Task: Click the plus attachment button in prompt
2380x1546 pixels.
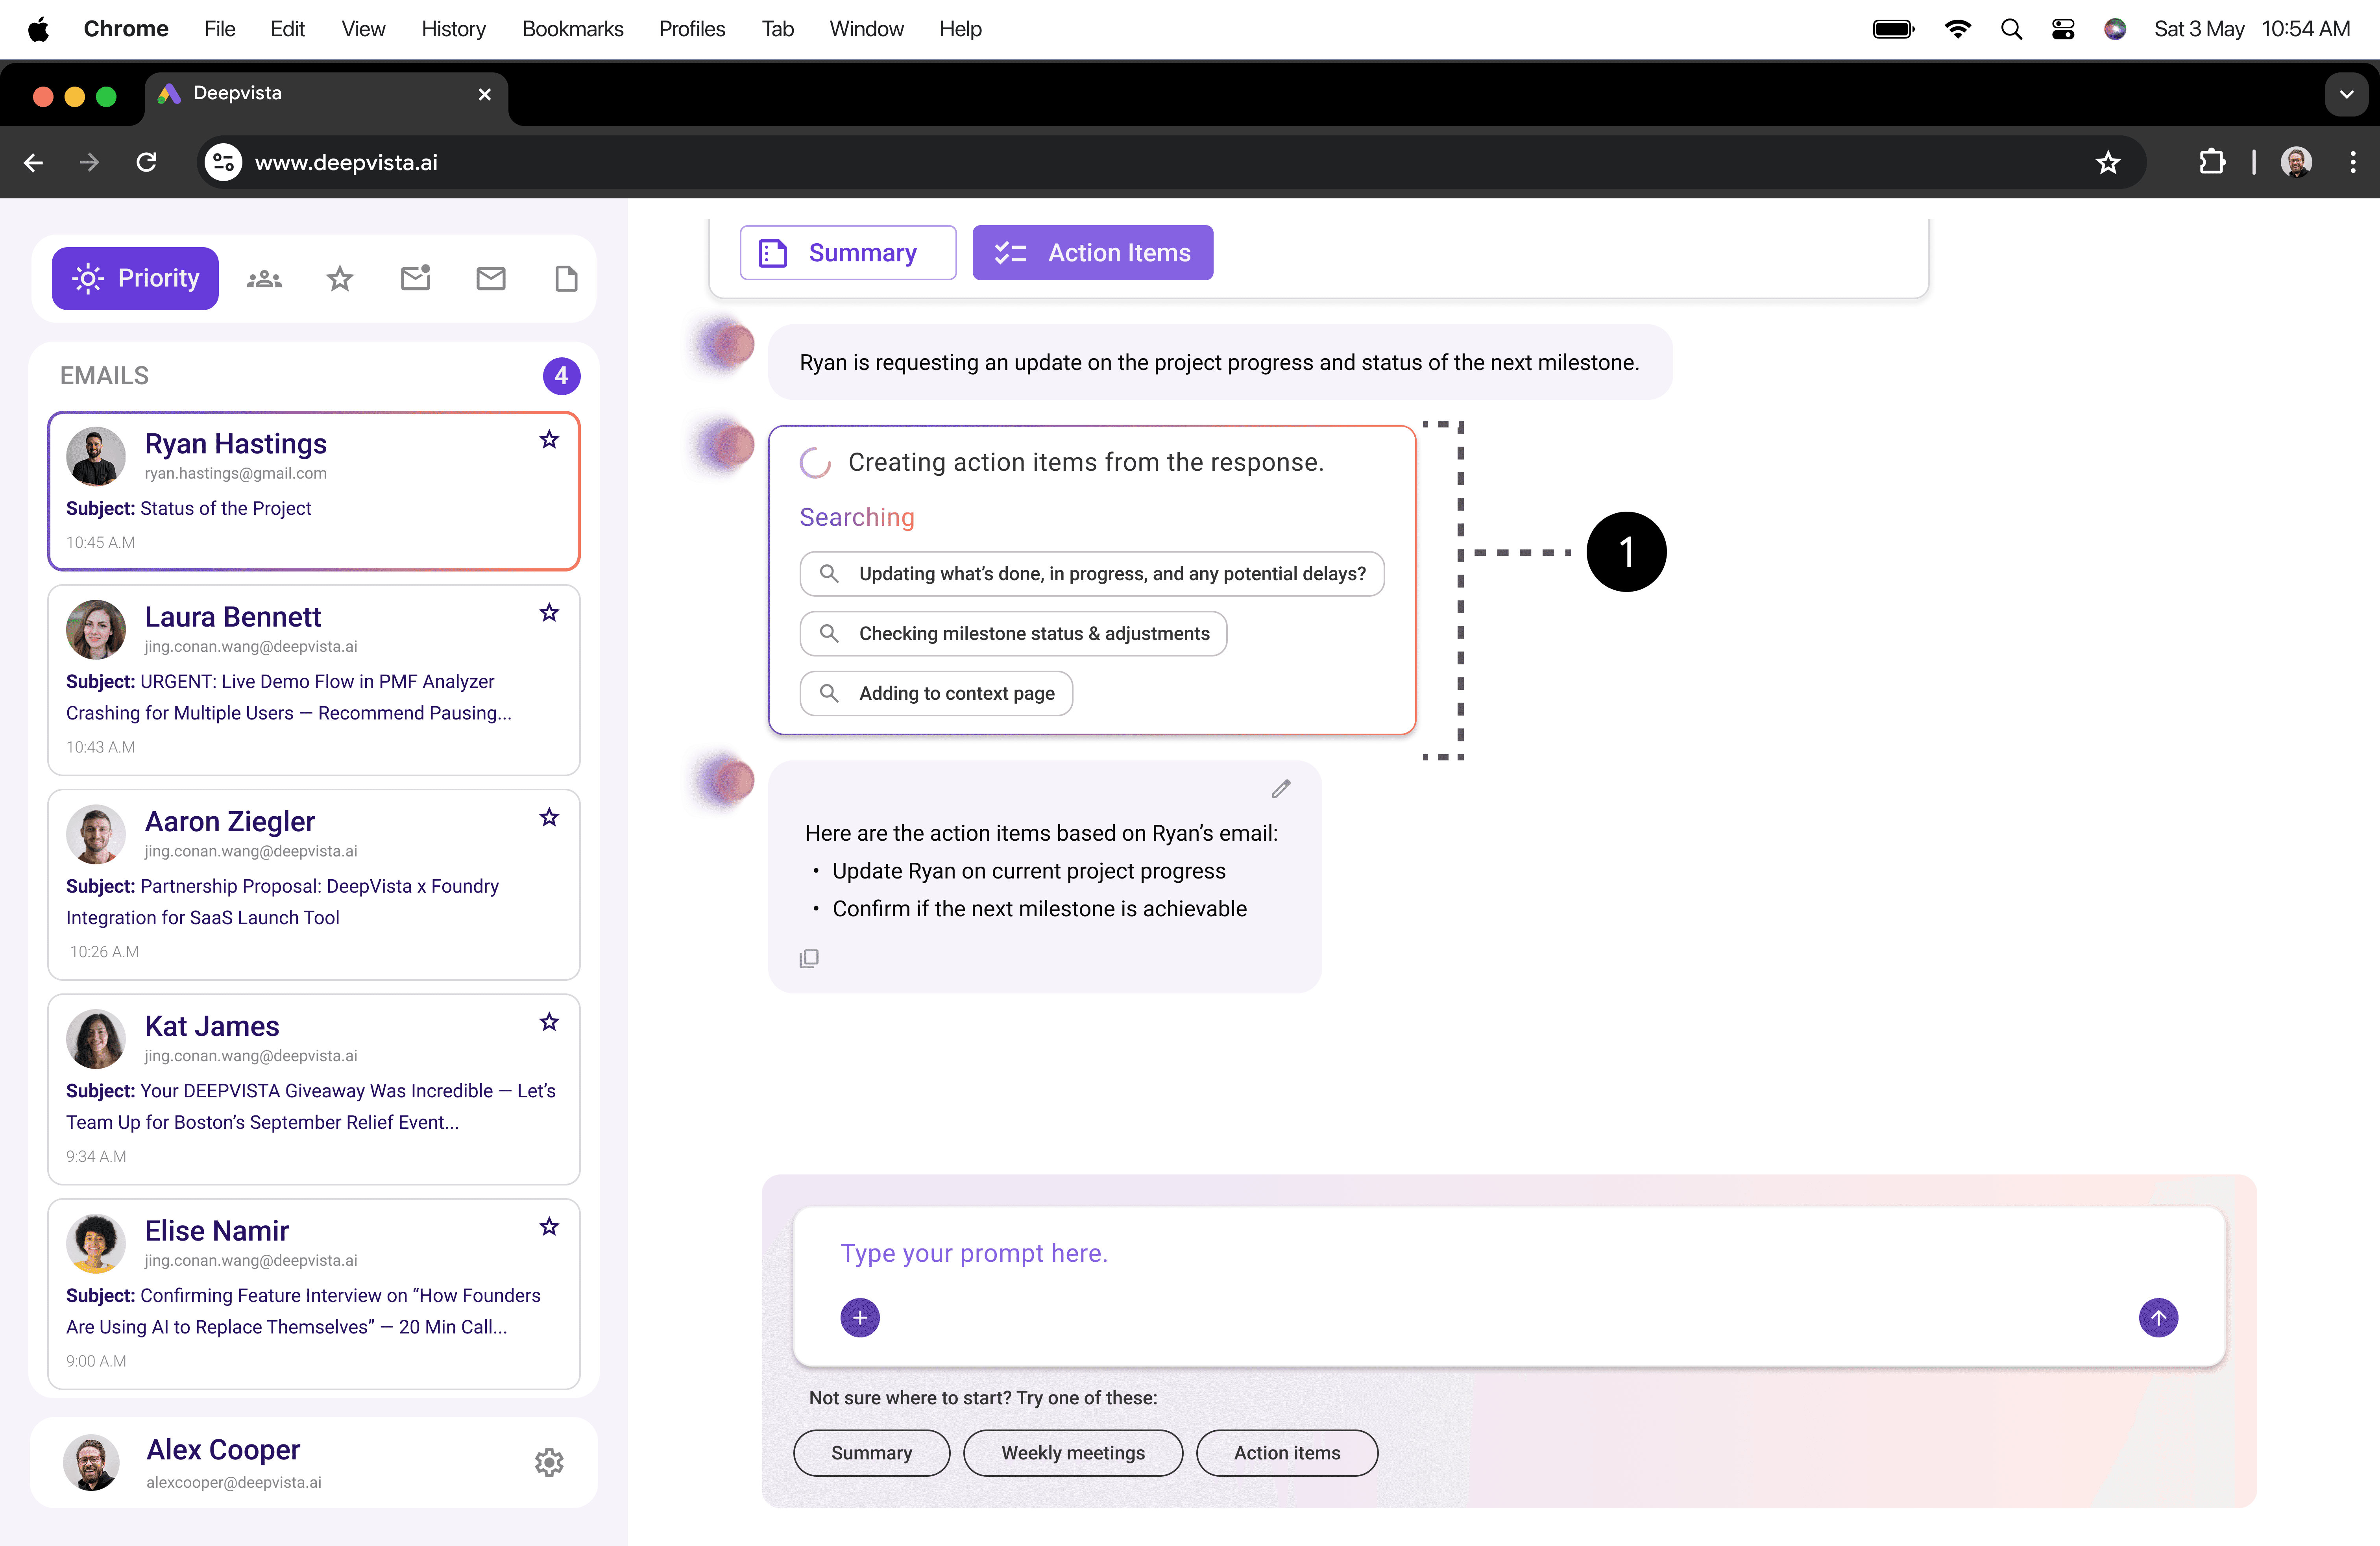Action: (x=860, y=1318)
